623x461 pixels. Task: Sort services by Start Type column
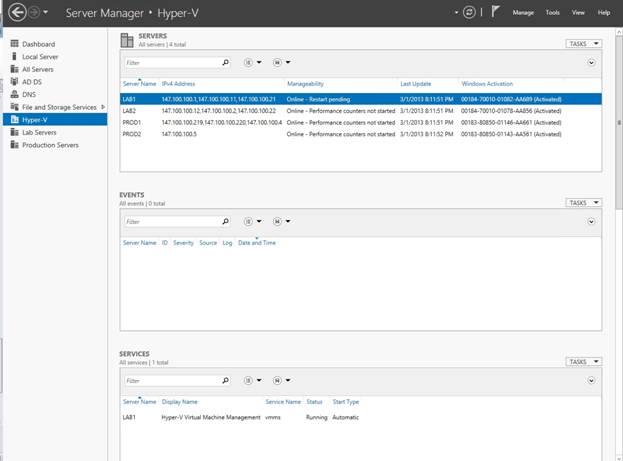click(x=346, y=402)
